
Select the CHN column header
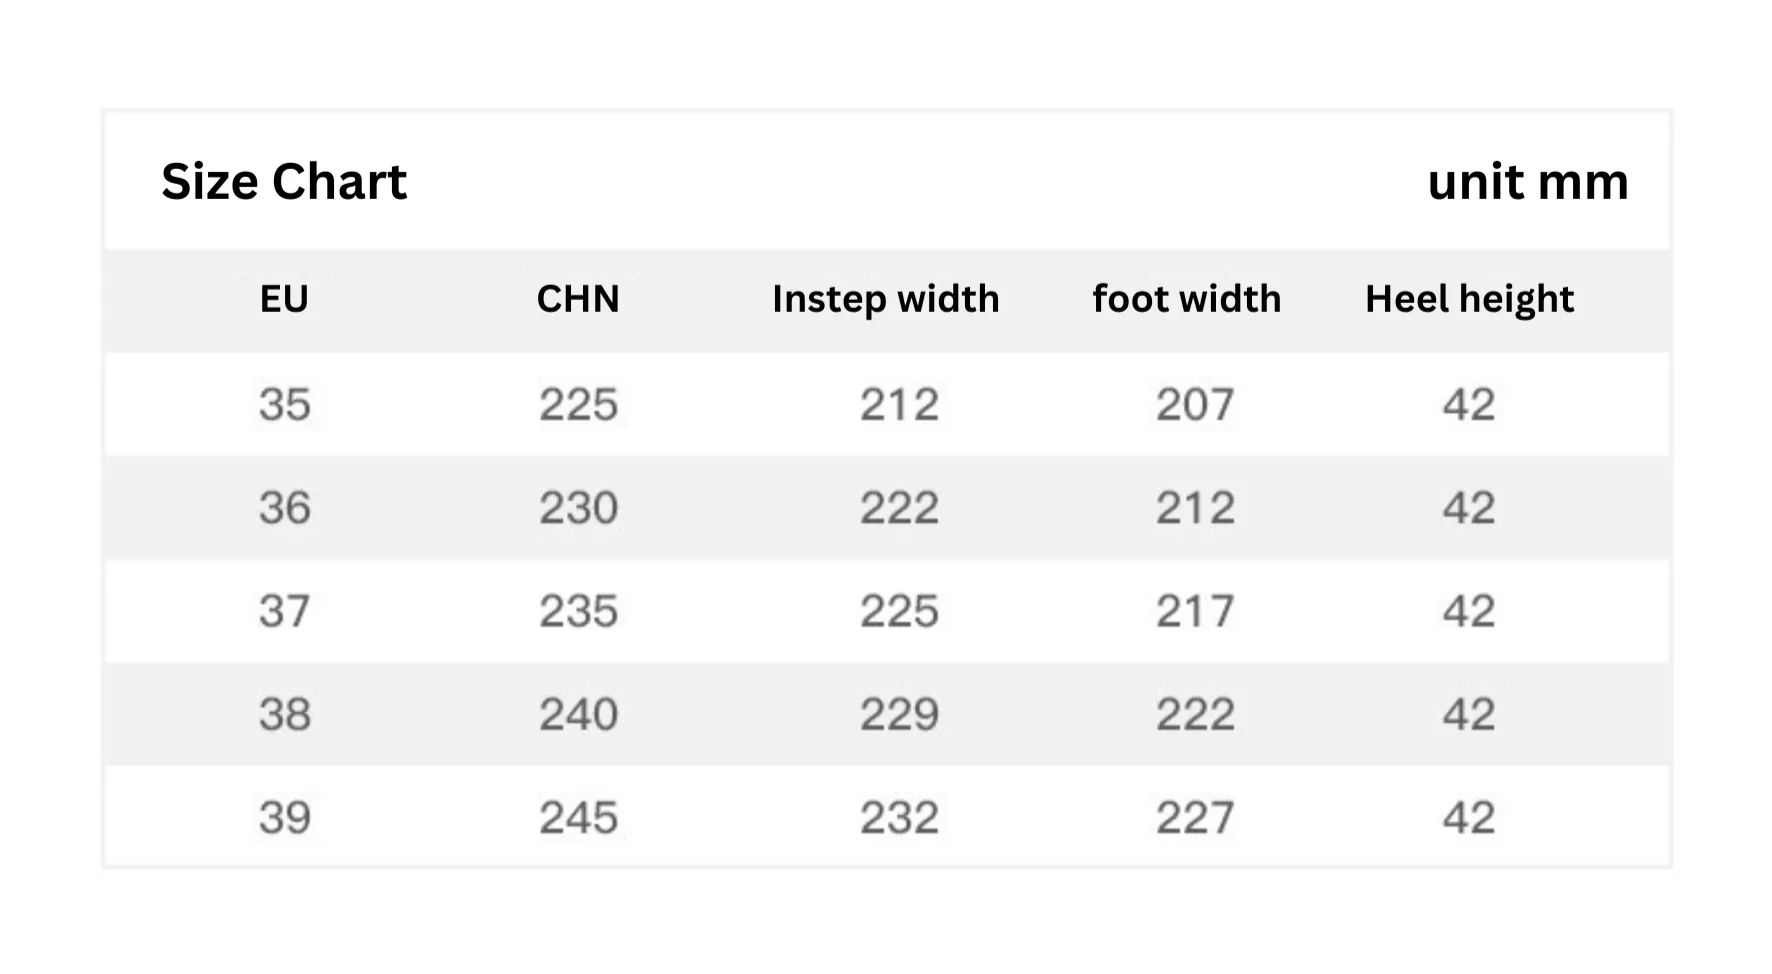(x=578, y=299)
